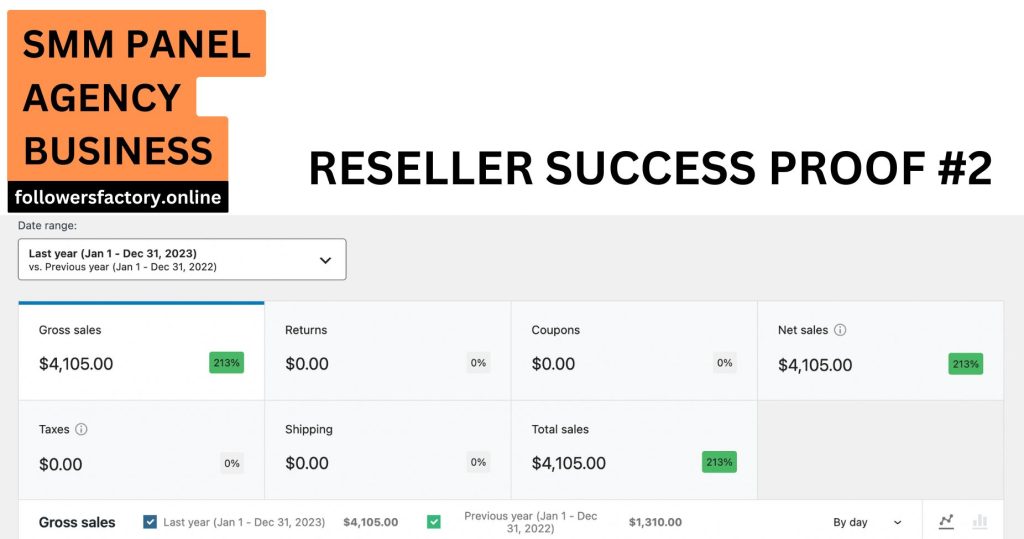Switch to bar chart view icon
Screen dimensions: 1024x539
point(980,521)
